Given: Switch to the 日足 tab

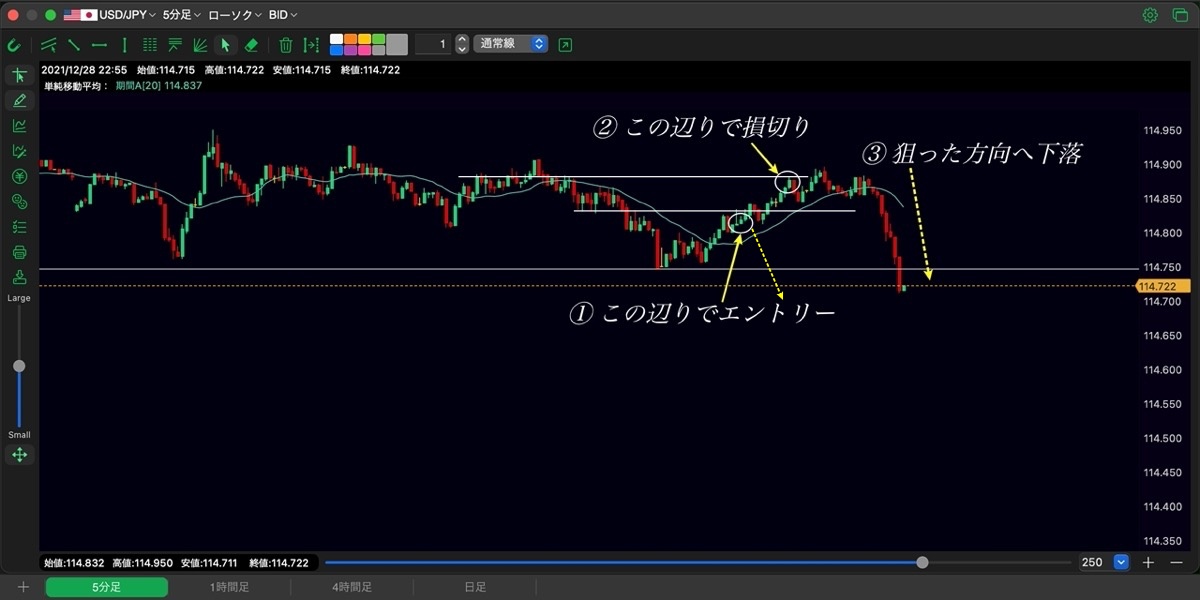Looking at the screenshot, I should 475,588.
